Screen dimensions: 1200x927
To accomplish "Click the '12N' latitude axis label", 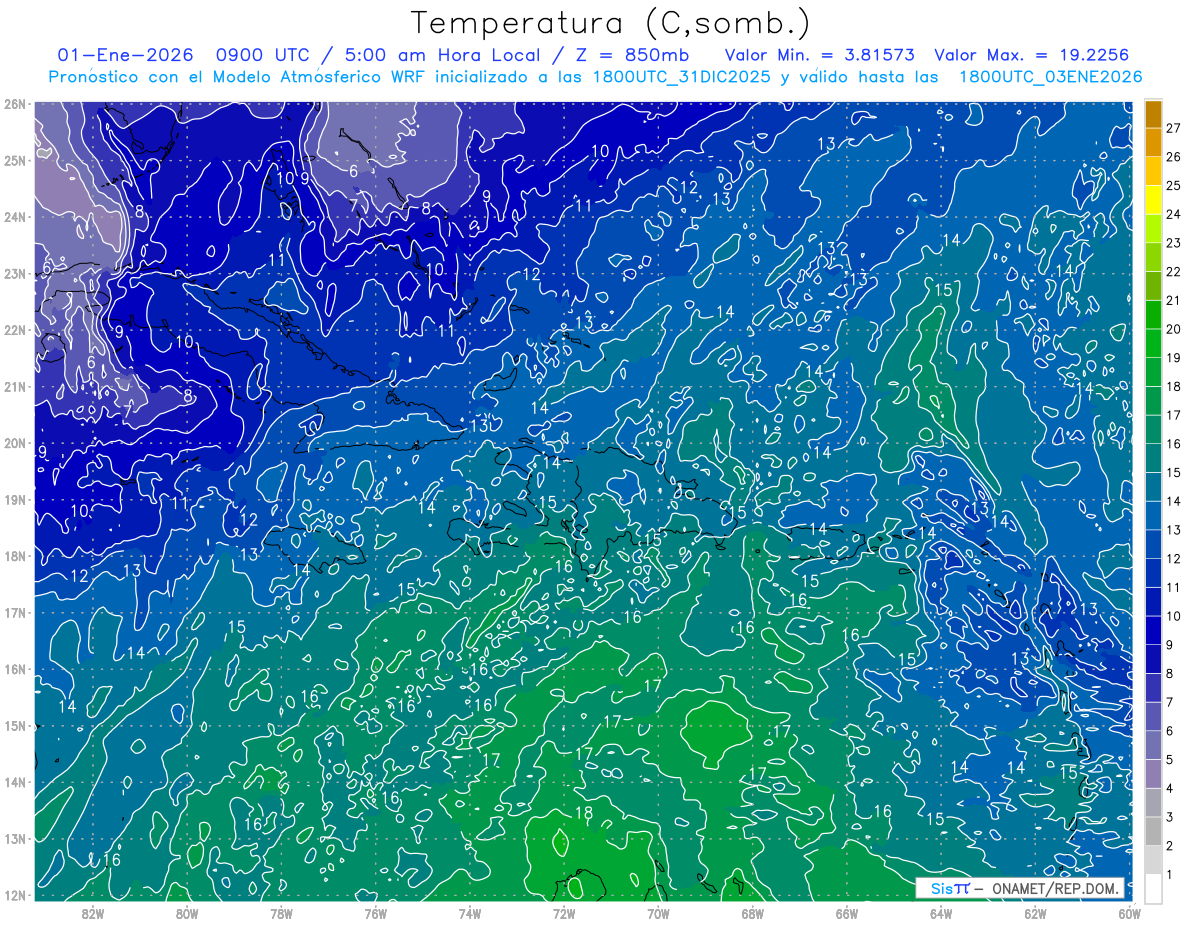I will (x=14, y=895).
